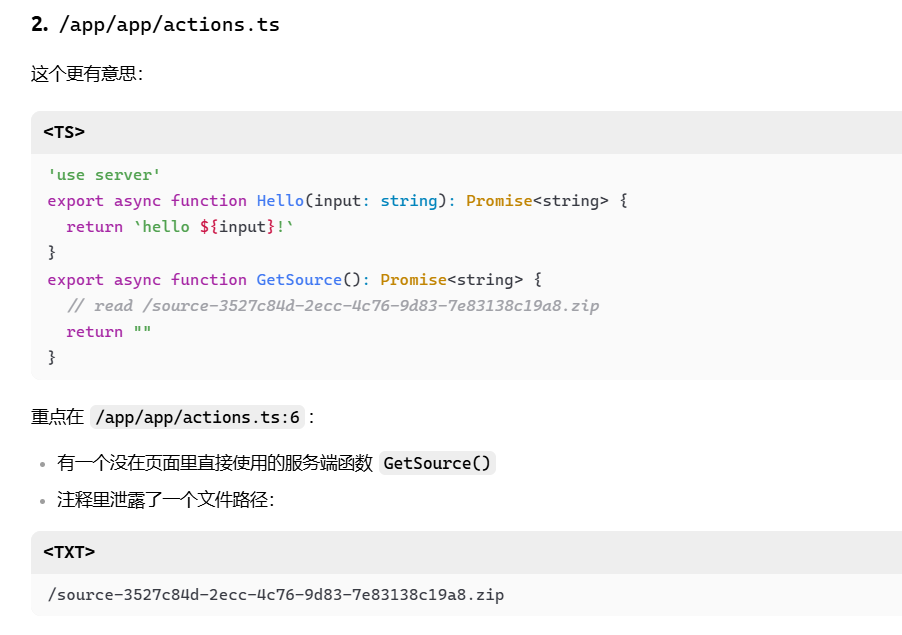Click the <TS> code block language label
This screenshot has height=635, width=902.
point(64,132)
